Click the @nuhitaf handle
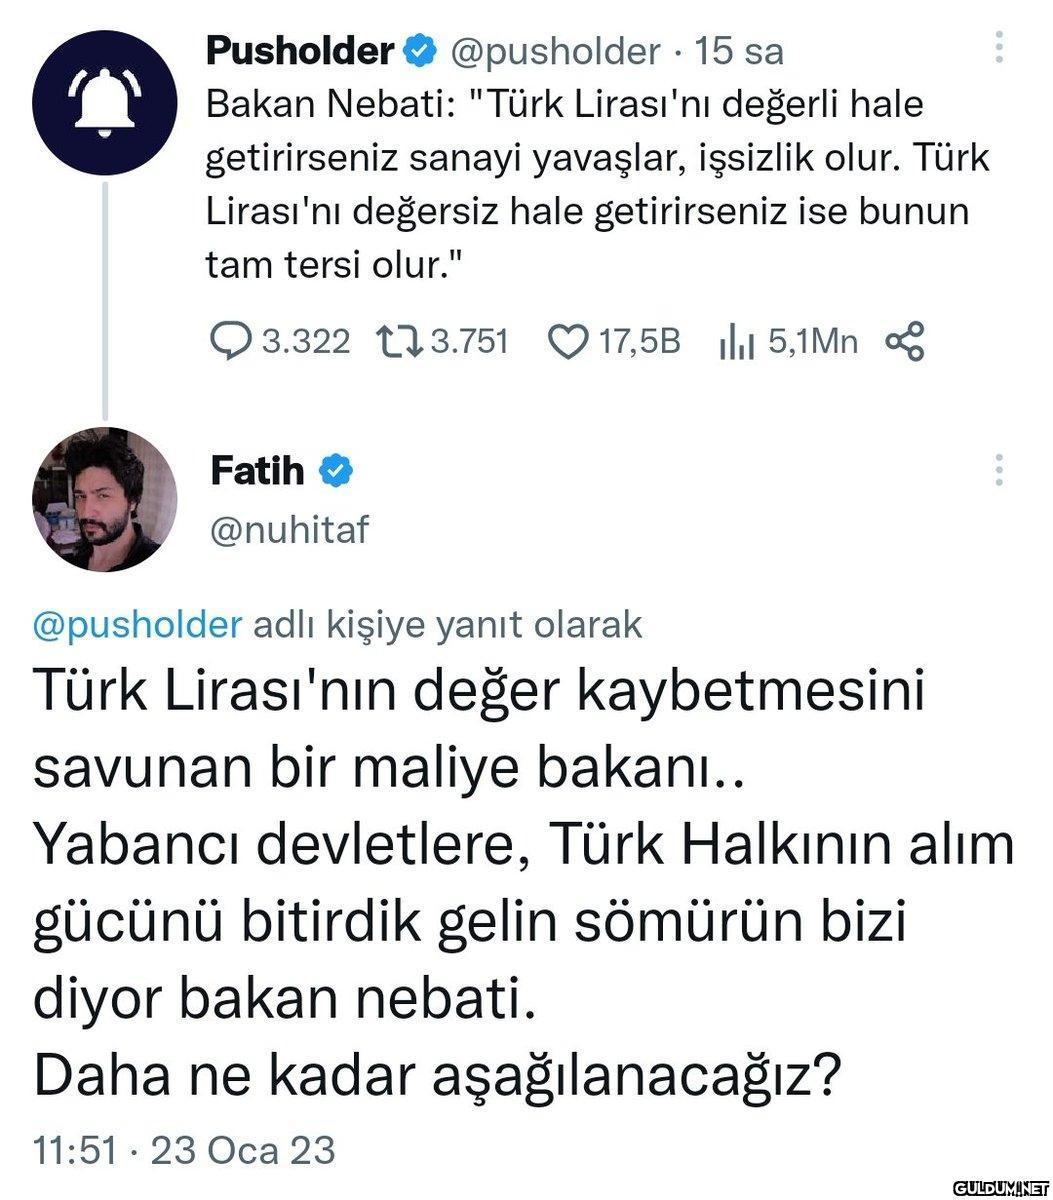 289,530
